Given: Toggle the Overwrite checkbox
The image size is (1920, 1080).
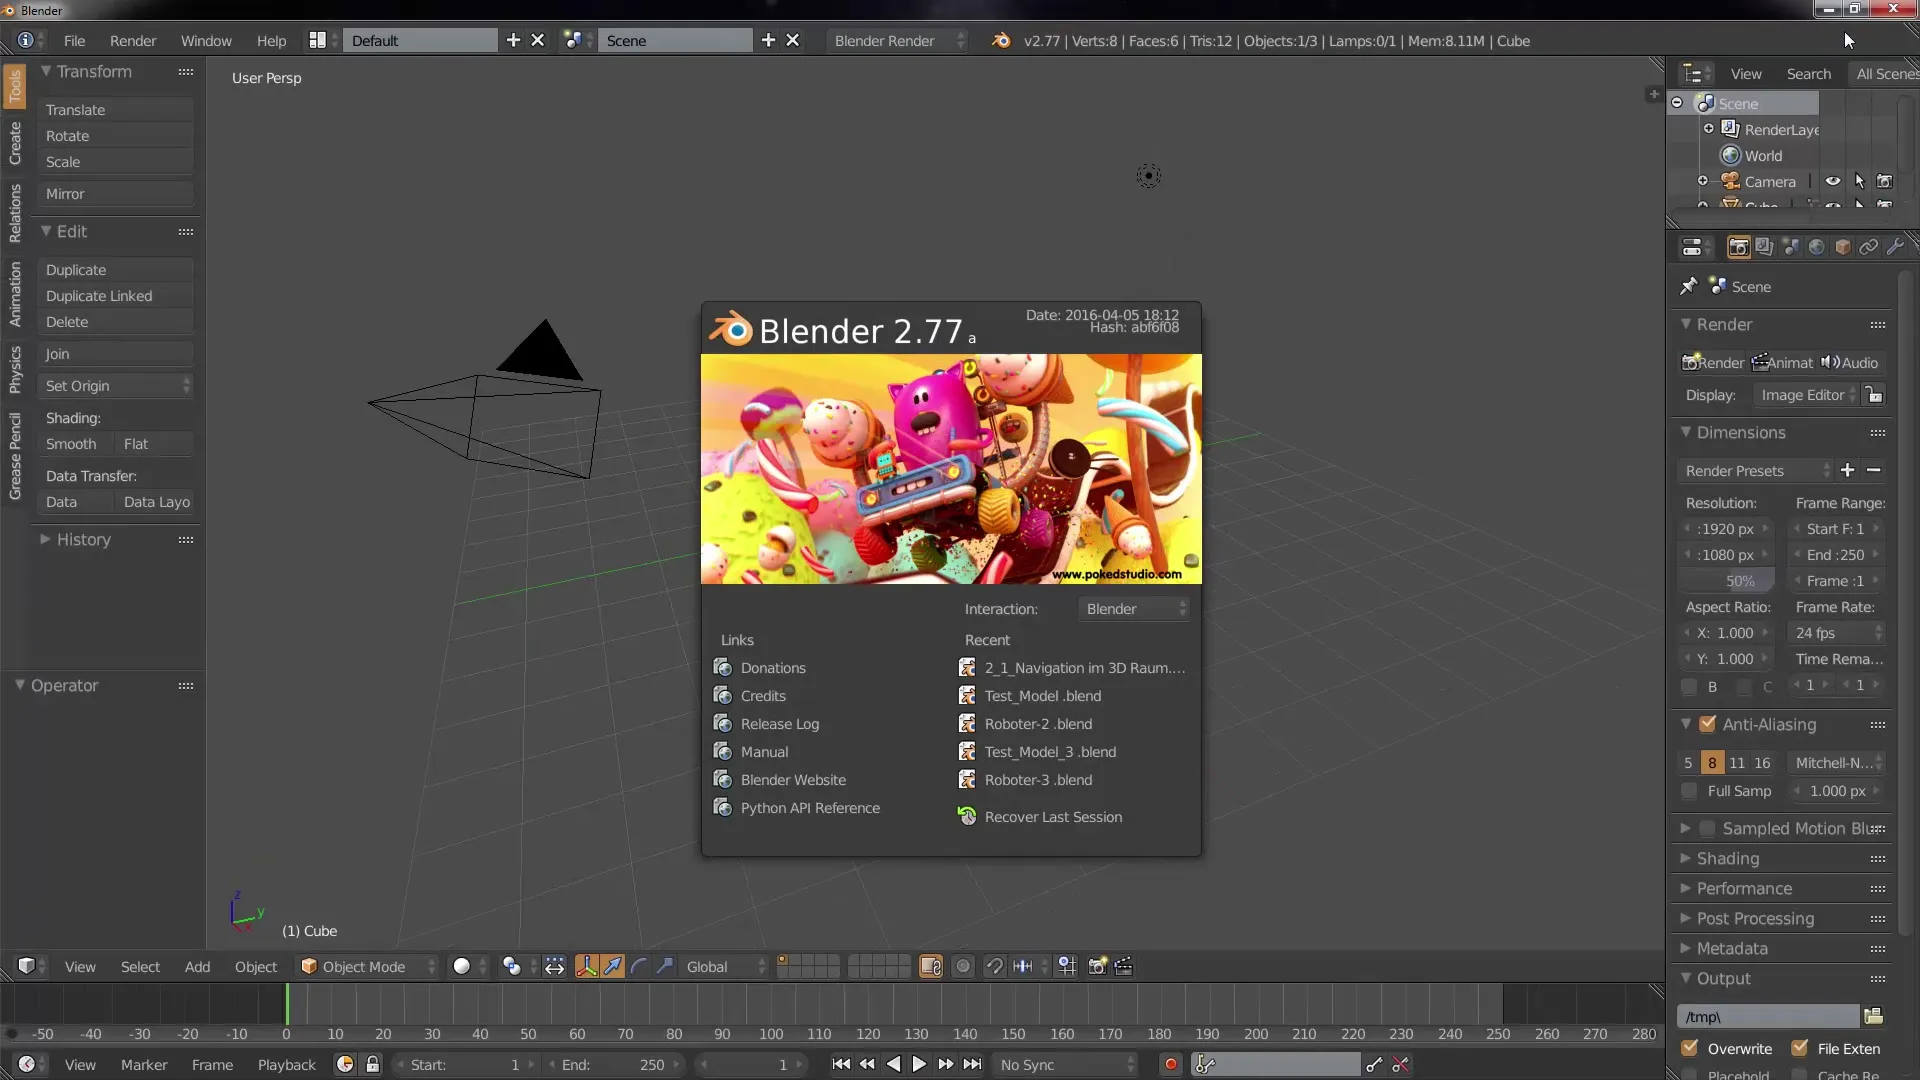Looking at the screenshot, I should pos(1690,1048).
